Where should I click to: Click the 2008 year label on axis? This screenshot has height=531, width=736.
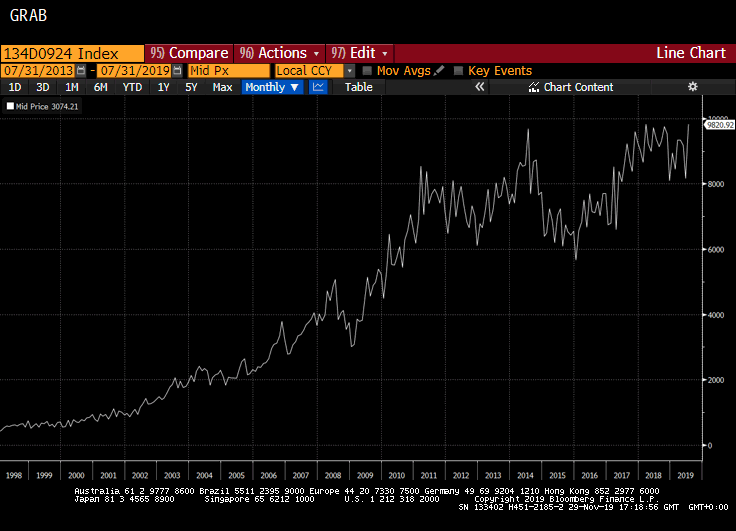point(333,475)
